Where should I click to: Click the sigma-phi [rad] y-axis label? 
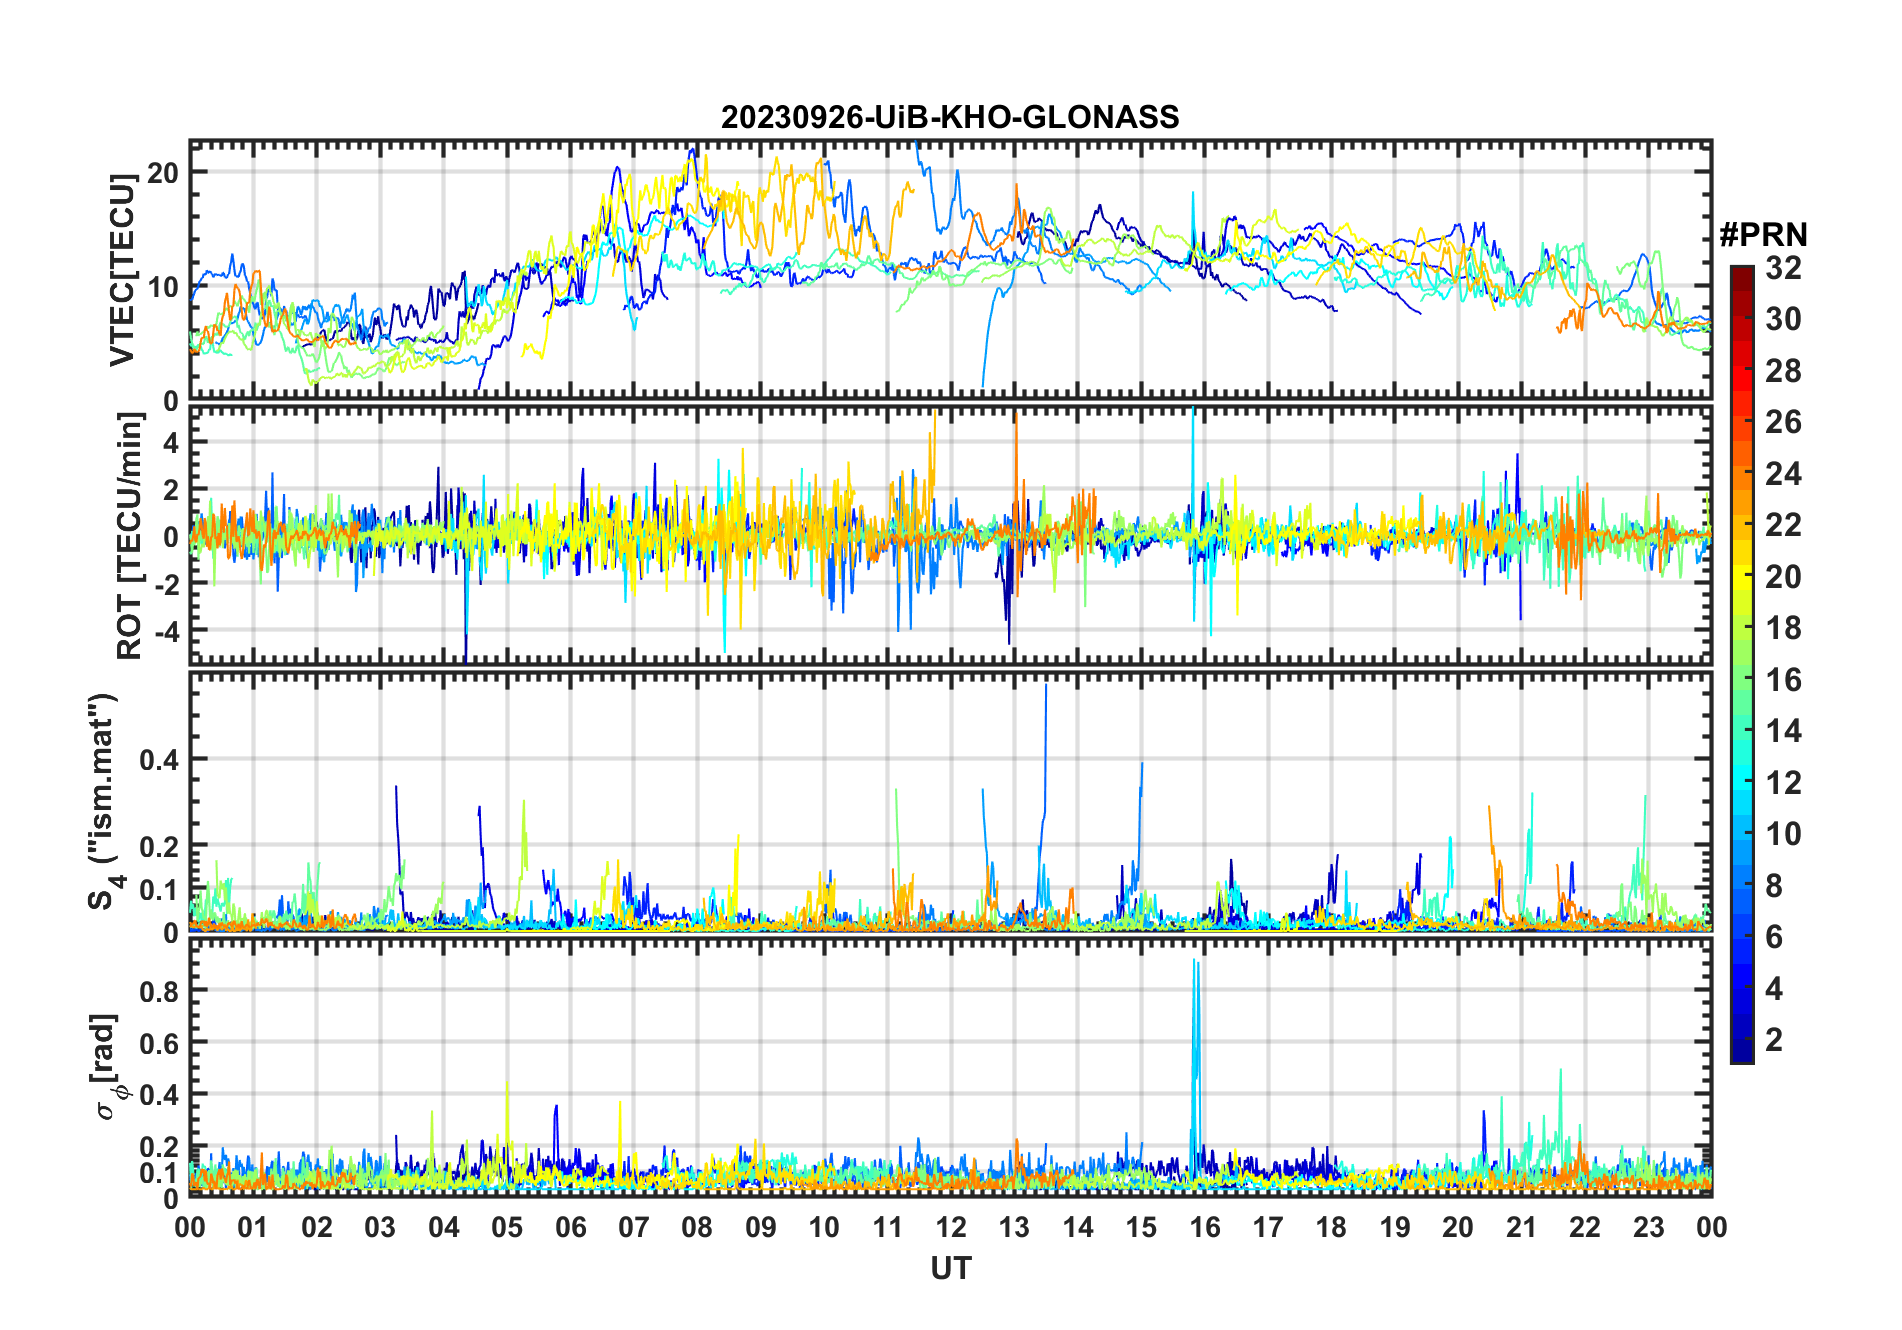108,1066
